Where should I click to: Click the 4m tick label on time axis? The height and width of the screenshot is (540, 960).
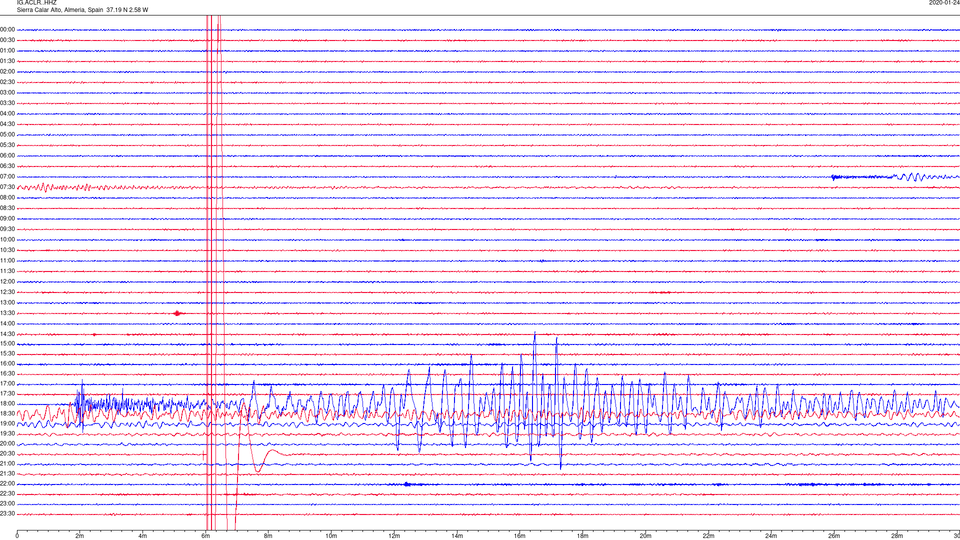point(143,536)
